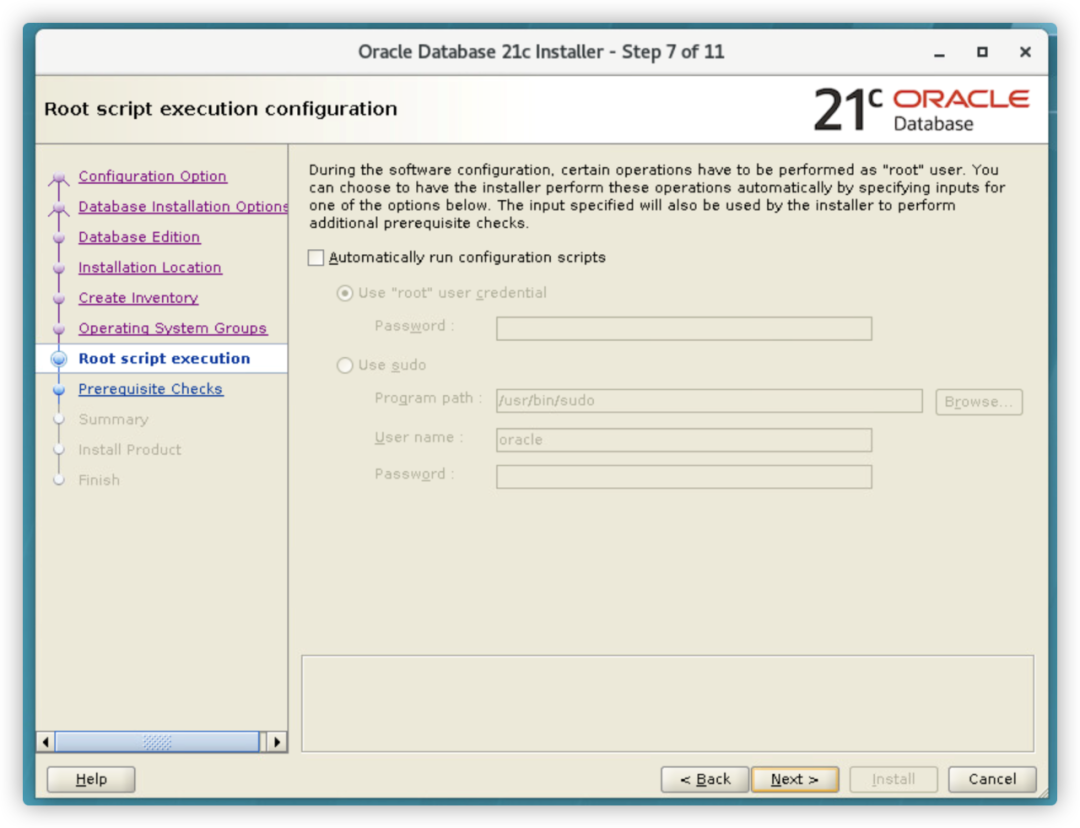Click the Prerequisite Checks step bullet
This screenshot has height=828, width=1080.
pos(59,389)
